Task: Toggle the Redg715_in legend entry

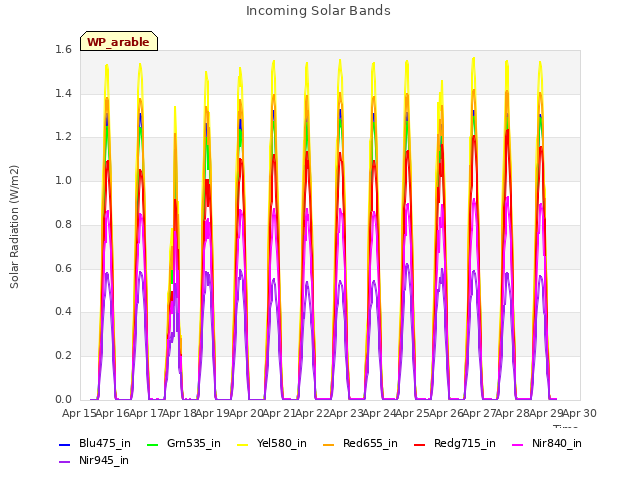Action: click(x=455, y=444)
